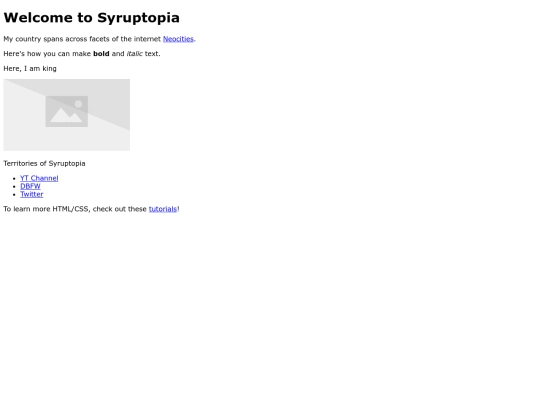Viewport: 540px width, 405px height.
Task: Click the Here, I am king text
Action: [30, 69]
